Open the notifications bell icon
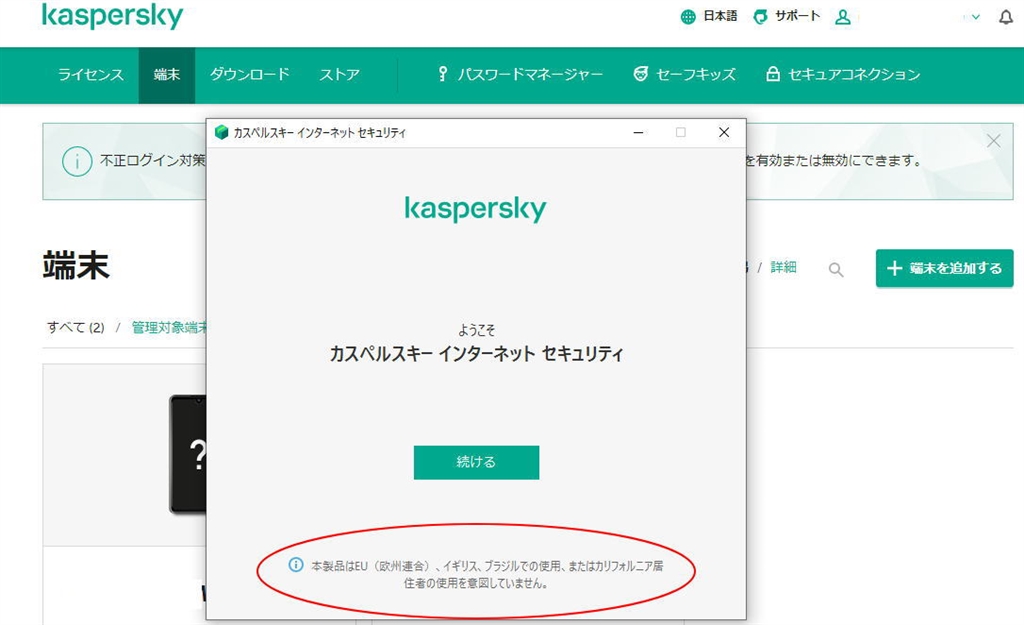This screenshot has width=1024, height=625. 1006,17
